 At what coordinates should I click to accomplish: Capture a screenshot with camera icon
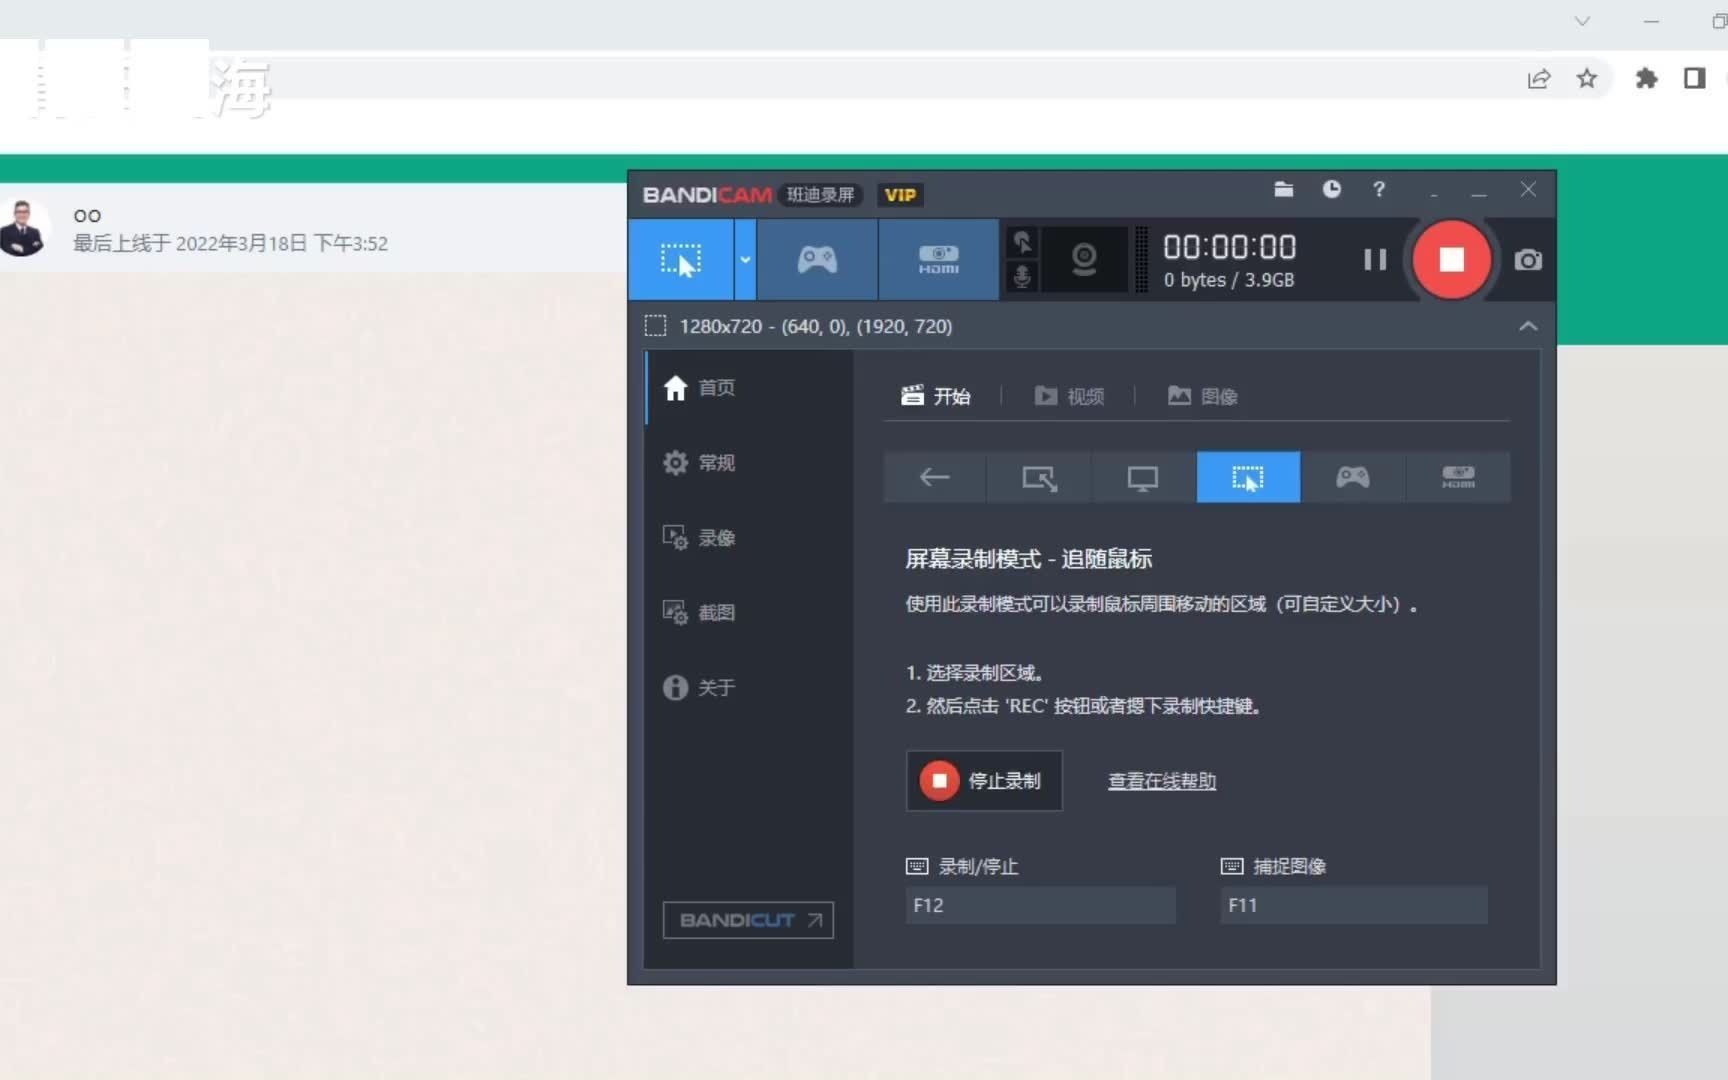click(1527, 260)
